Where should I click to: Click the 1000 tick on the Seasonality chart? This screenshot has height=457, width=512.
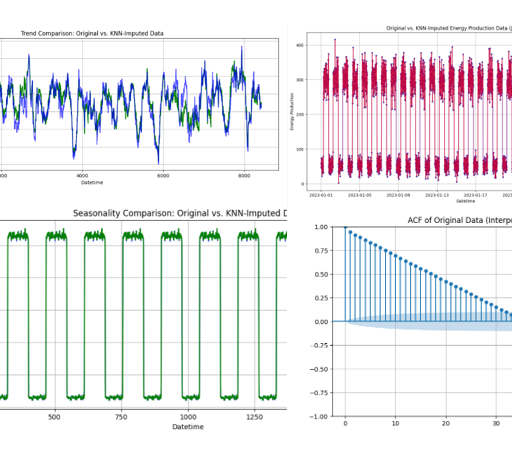click(188, 417)
